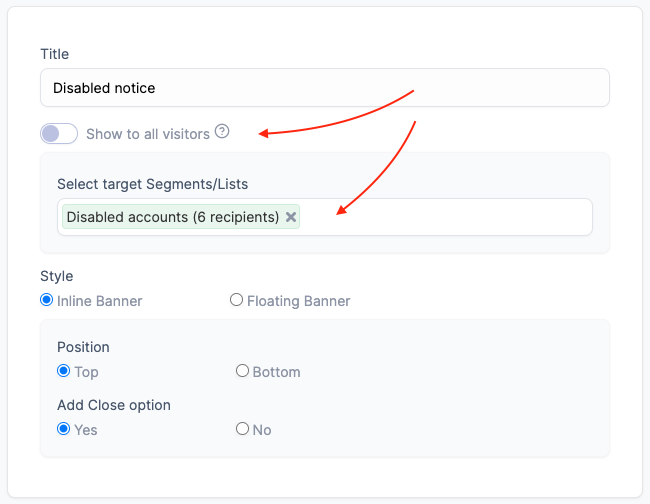Click the Title field label
This screenshot has height=504, width=650.
tap(54, 54)
